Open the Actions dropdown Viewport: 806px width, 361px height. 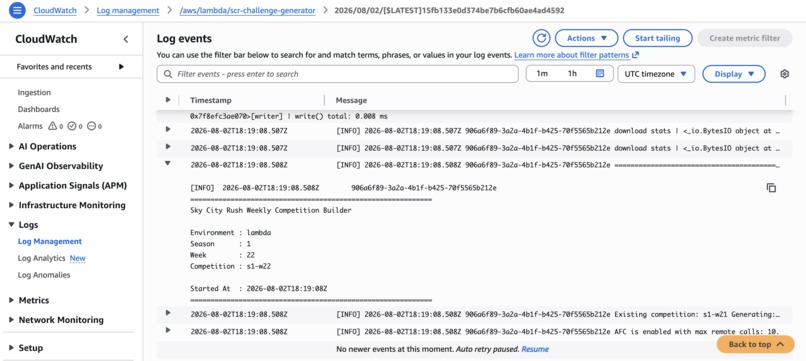587,38
